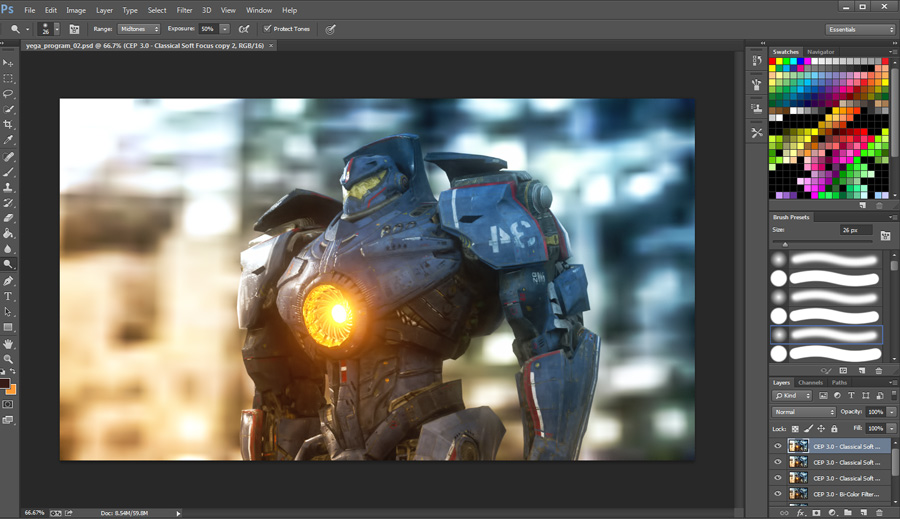Create a new layer in Layers panel
The height and width of the screenshot is (519, 900).
pos(863,513)
